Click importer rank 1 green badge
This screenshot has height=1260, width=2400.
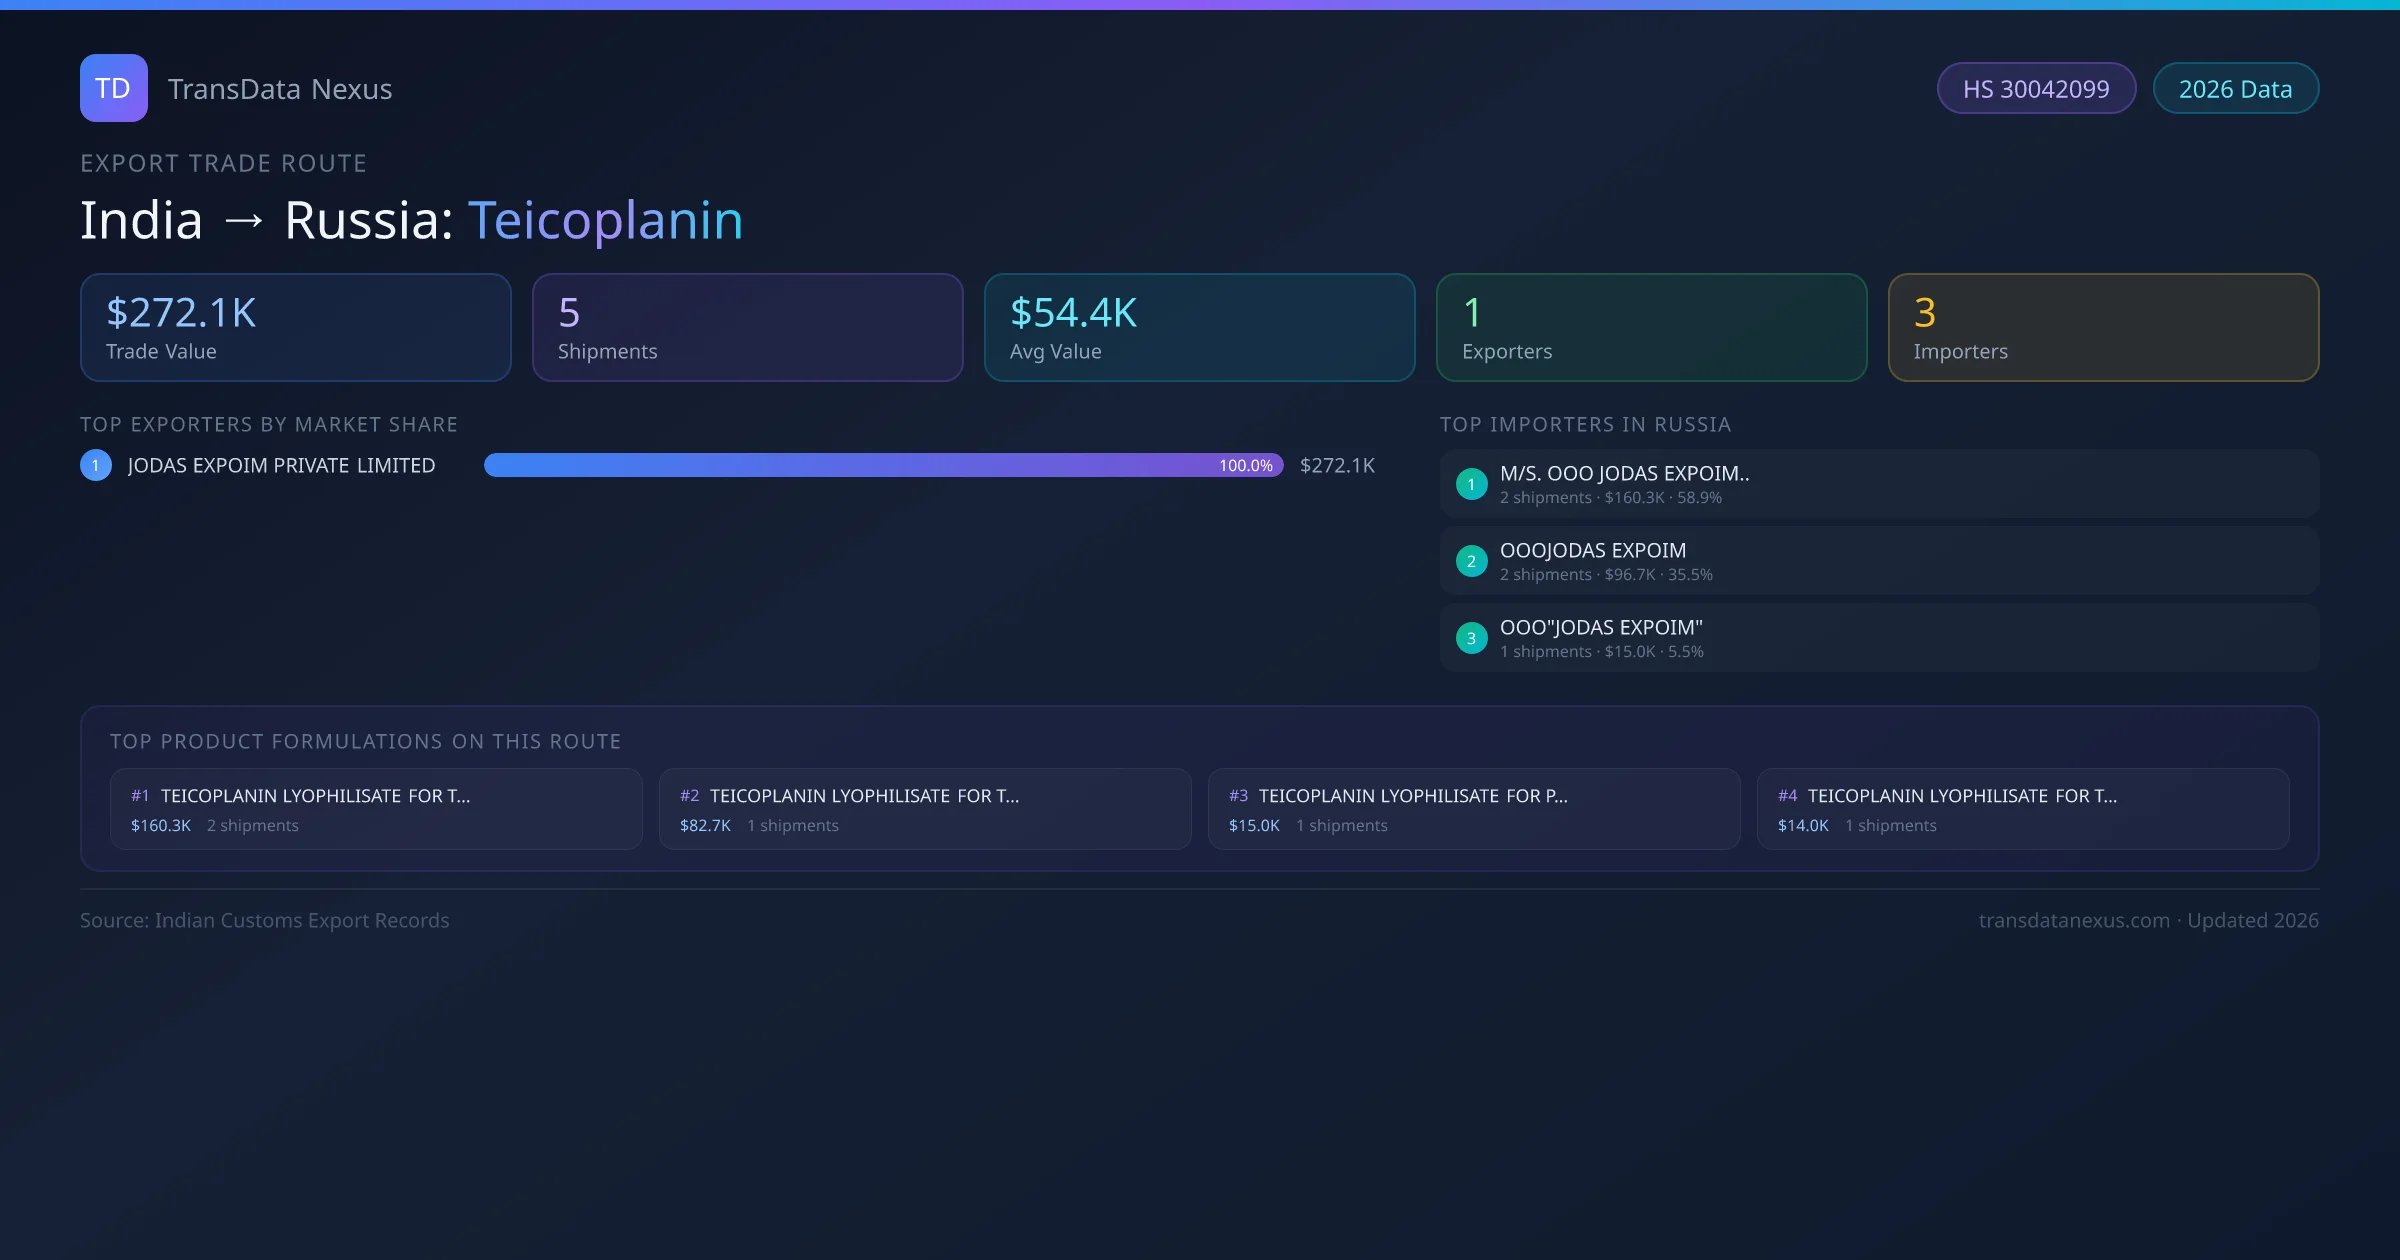click(x=1471, y=484)
